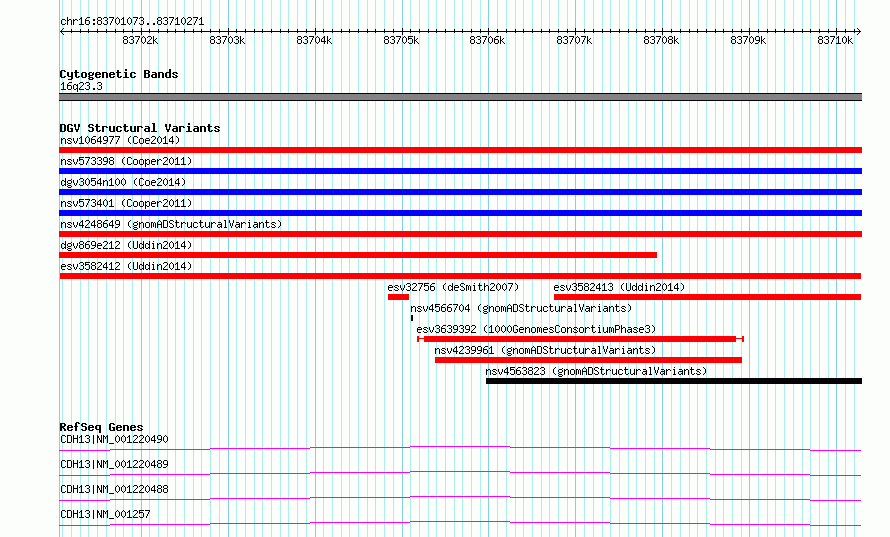Click the 83708k ruler tick label

click(661, 40)
